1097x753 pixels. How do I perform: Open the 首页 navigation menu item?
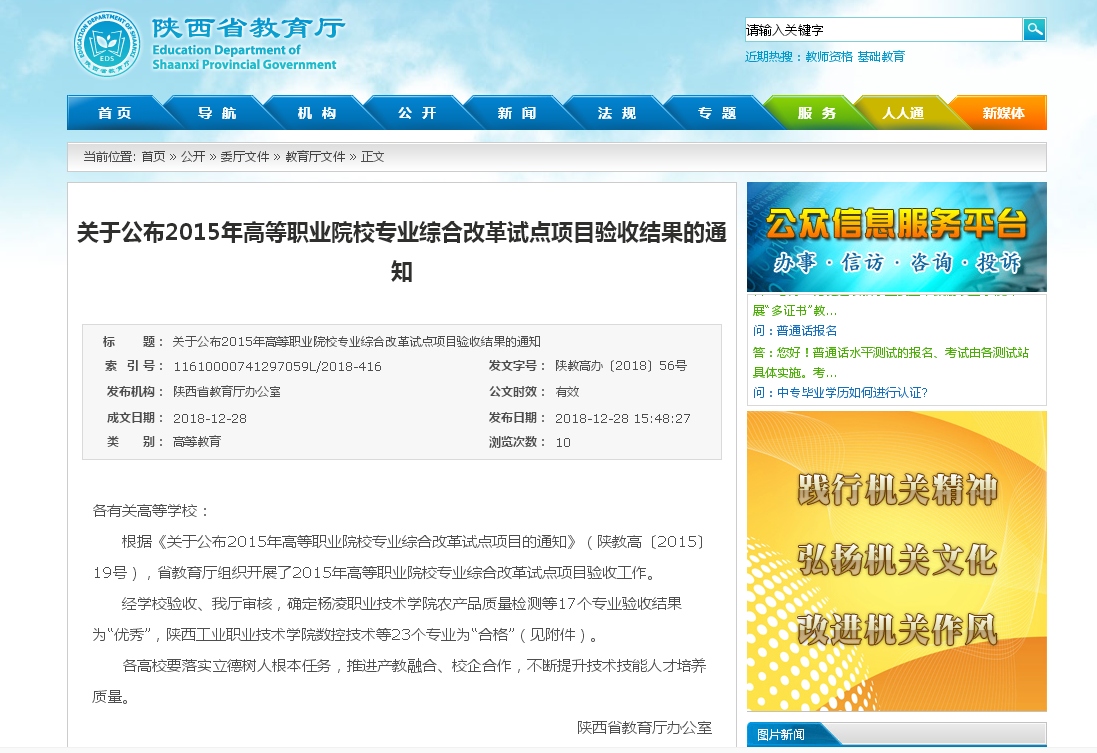point(114,113)
